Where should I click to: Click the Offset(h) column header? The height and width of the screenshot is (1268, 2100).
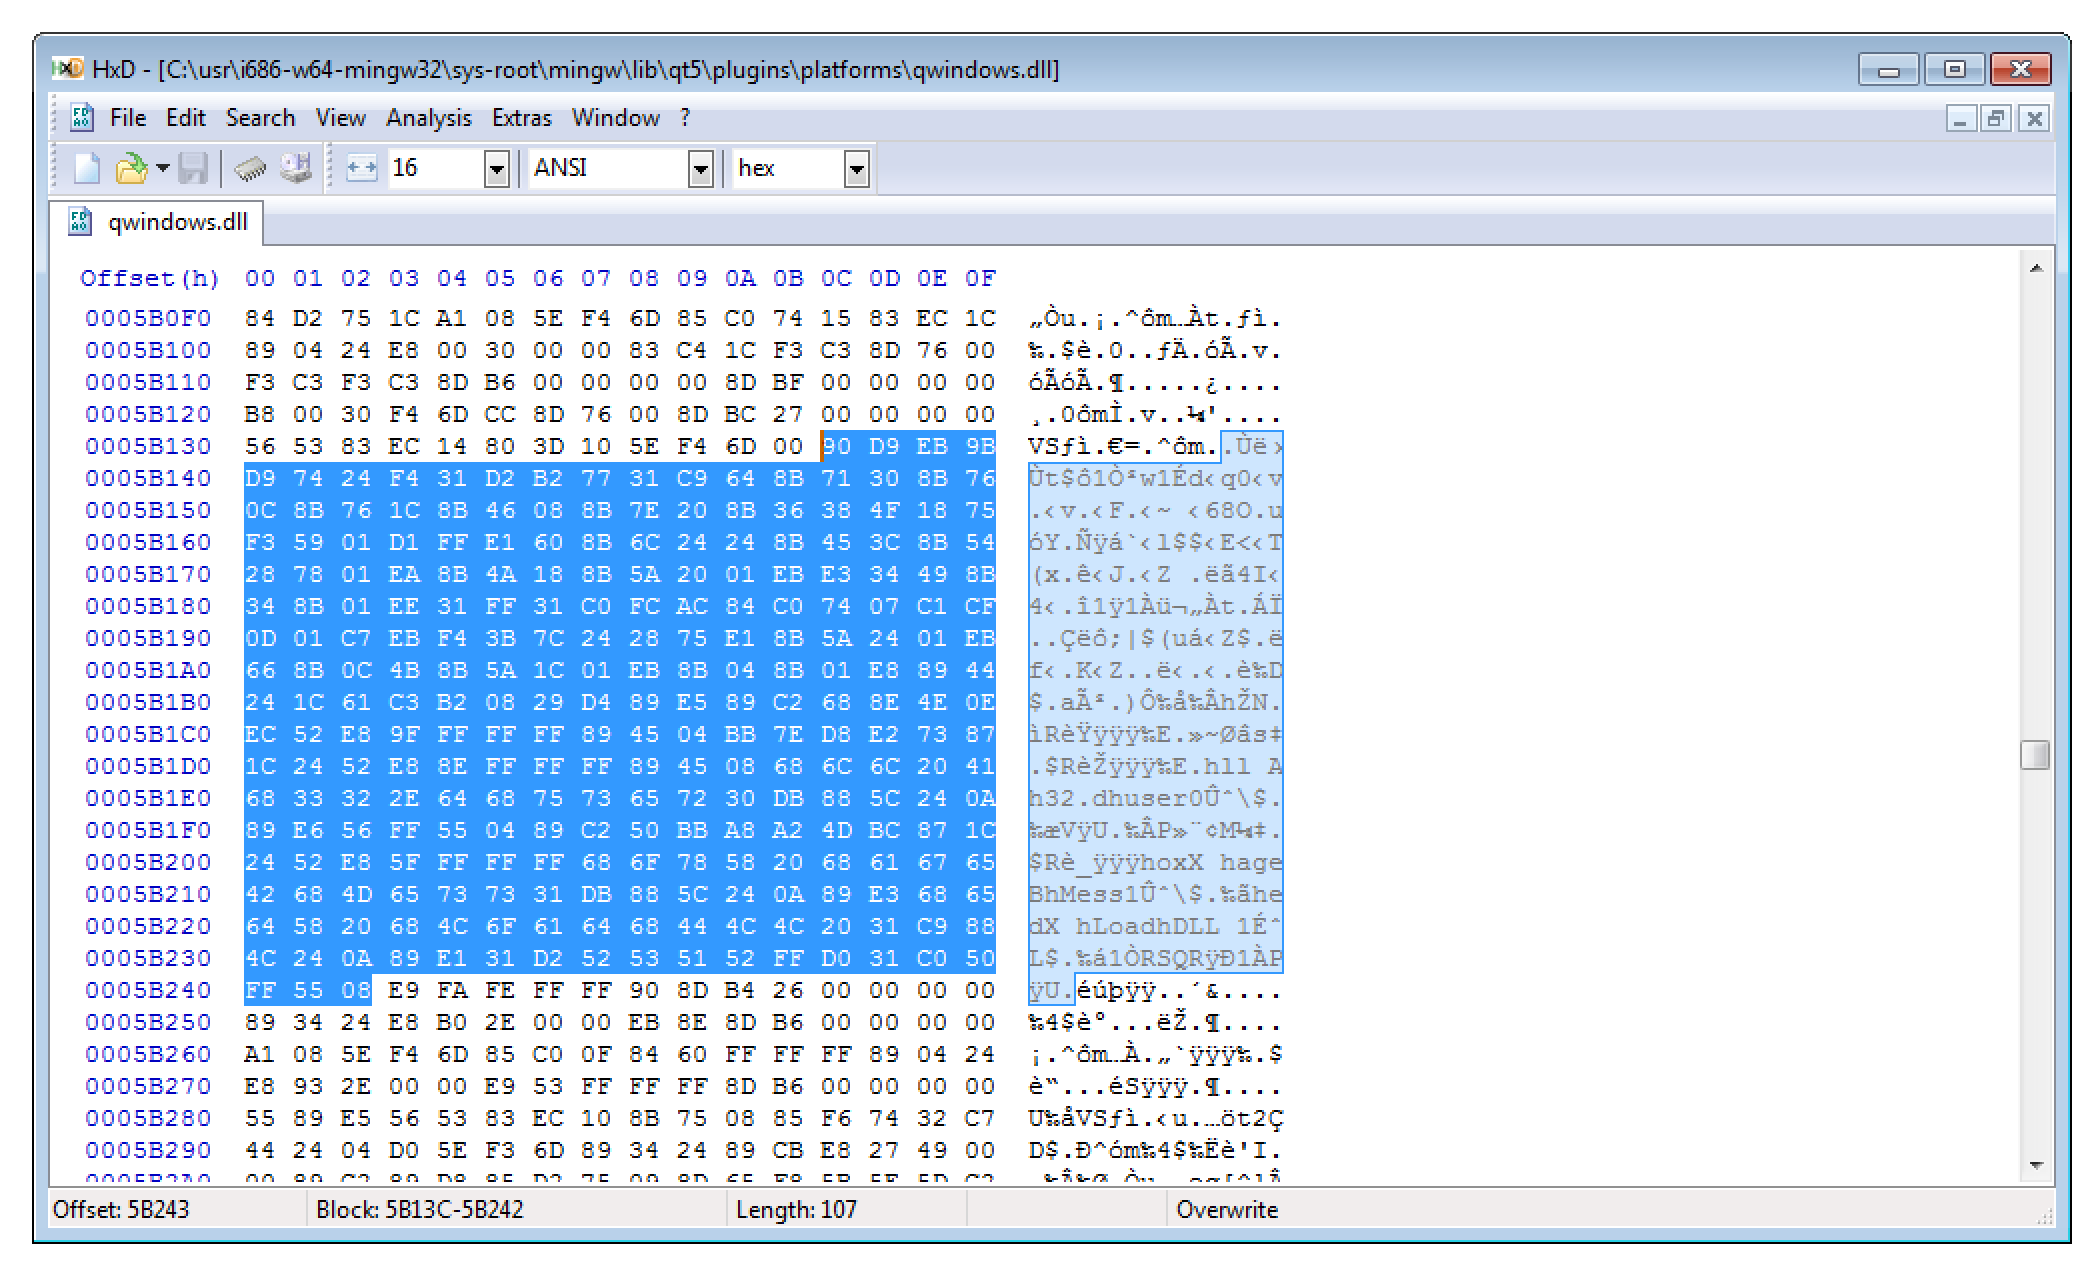149,279
